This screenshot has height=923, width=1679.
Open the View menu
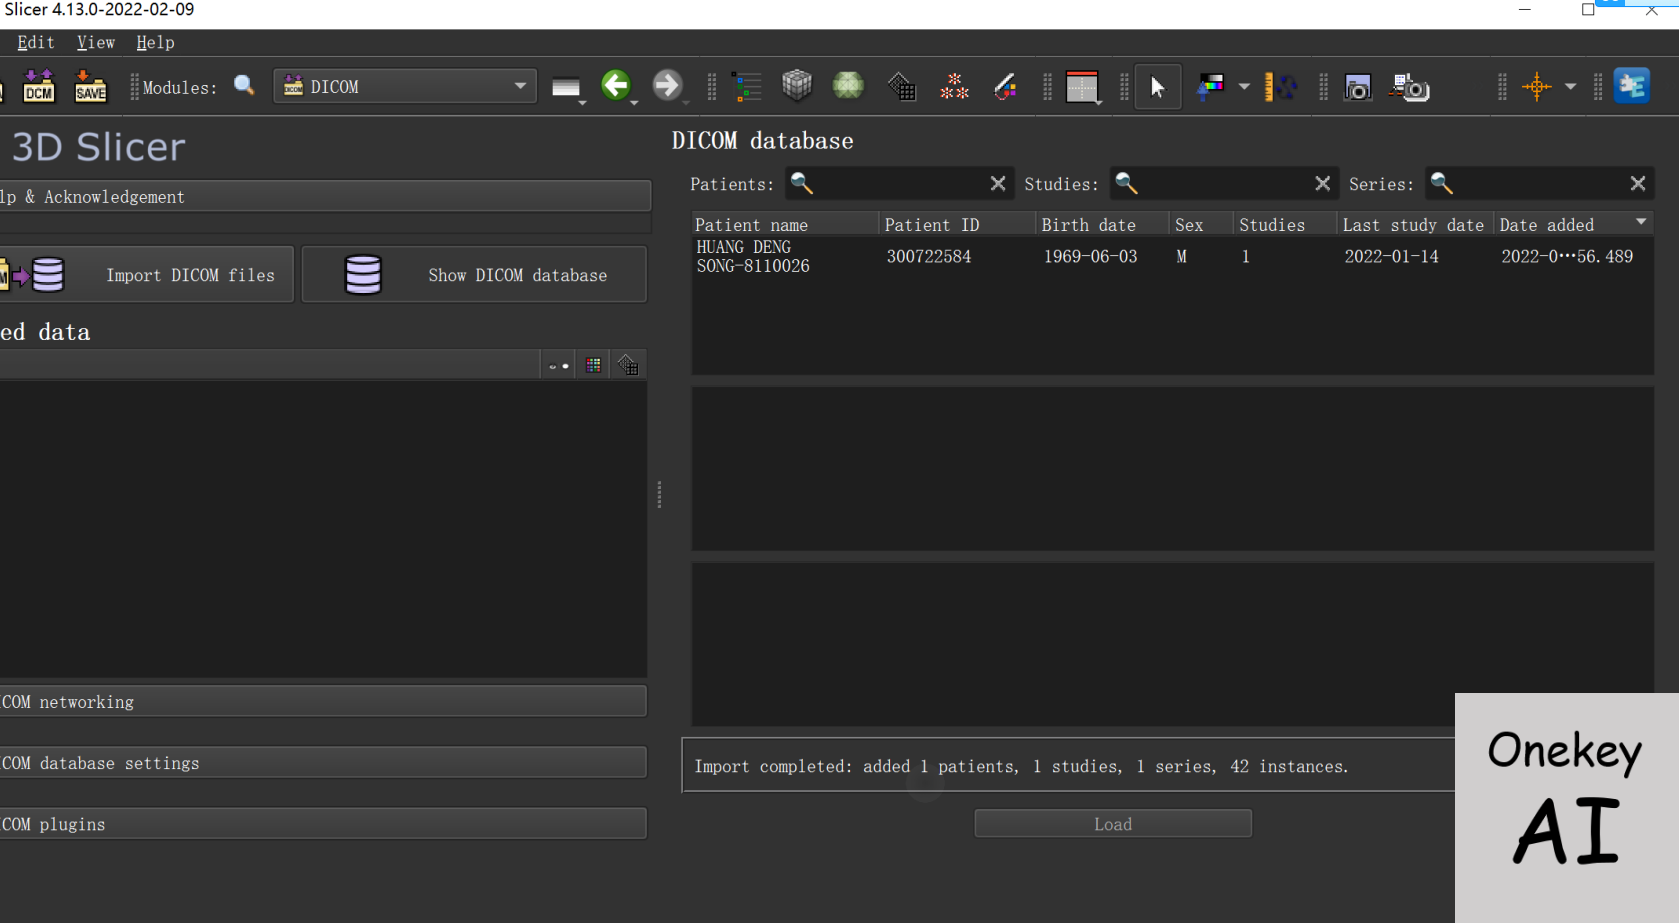click(96, 42)
